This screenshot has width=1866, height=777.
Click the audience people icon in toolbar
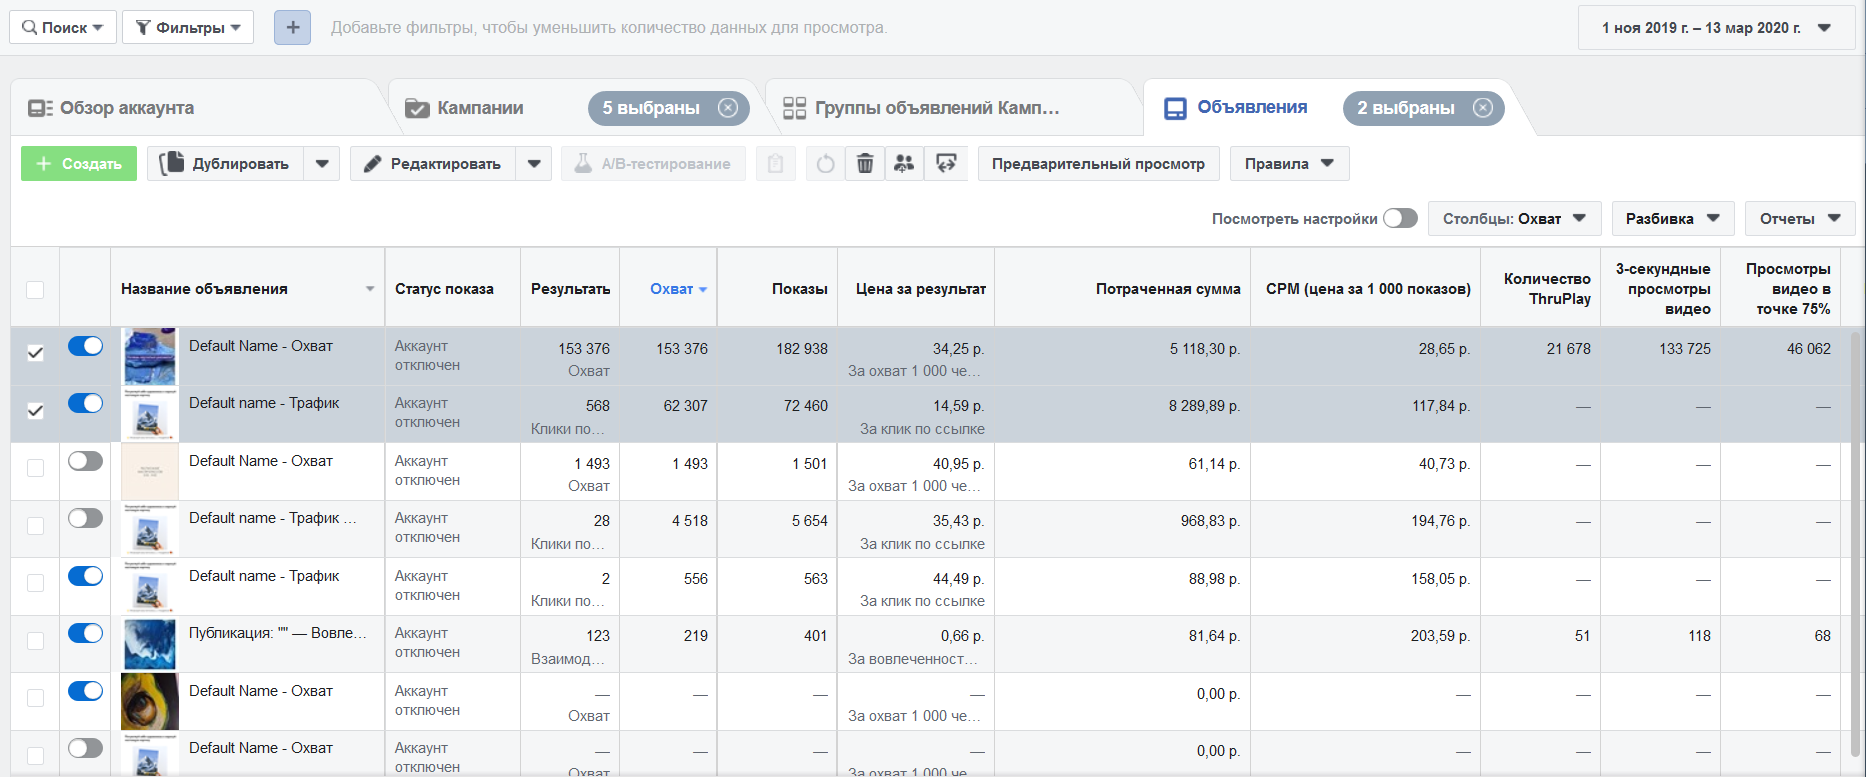pos(904,164)
